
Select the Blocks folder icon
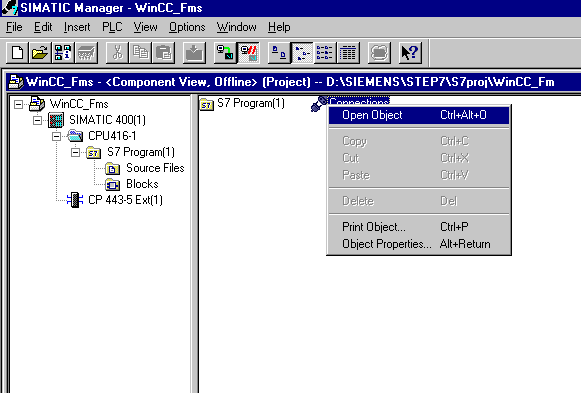pyautogui.click(x=113, y=184)
